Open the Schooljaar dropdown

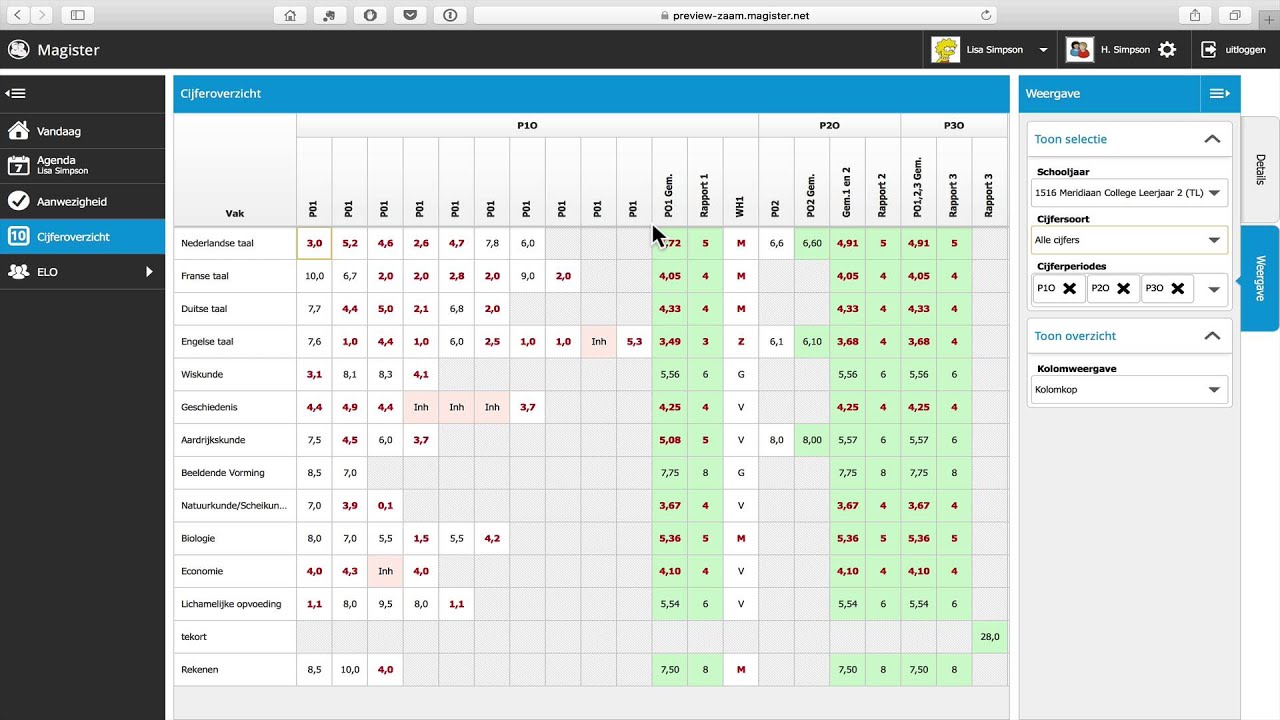(1129, 193)
